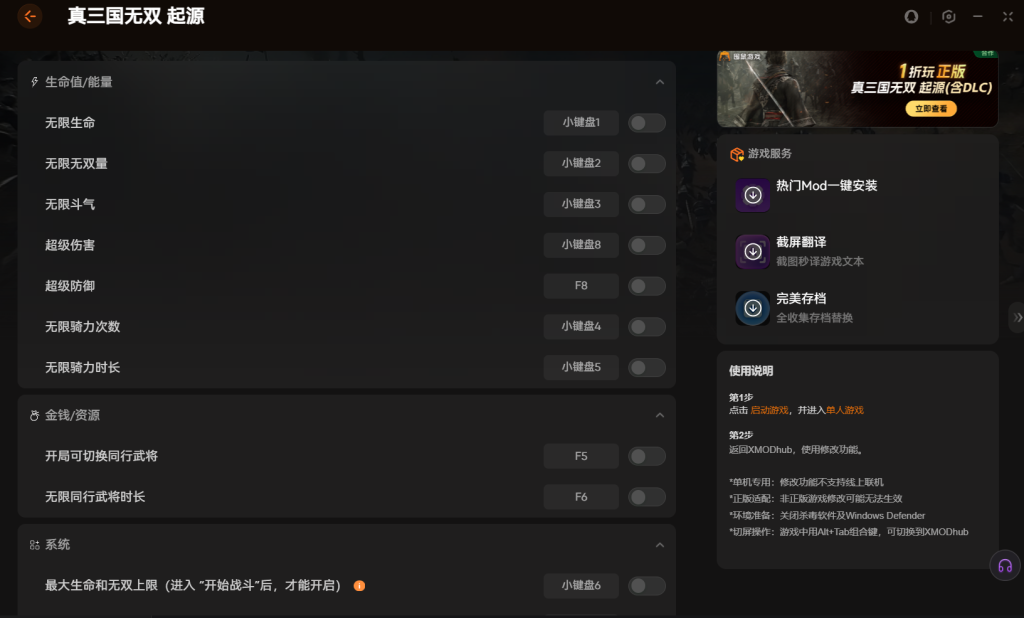Turn on the 超级伤害 switch
This screenshot has height=618, width=1024.
(x=646, y=245)
